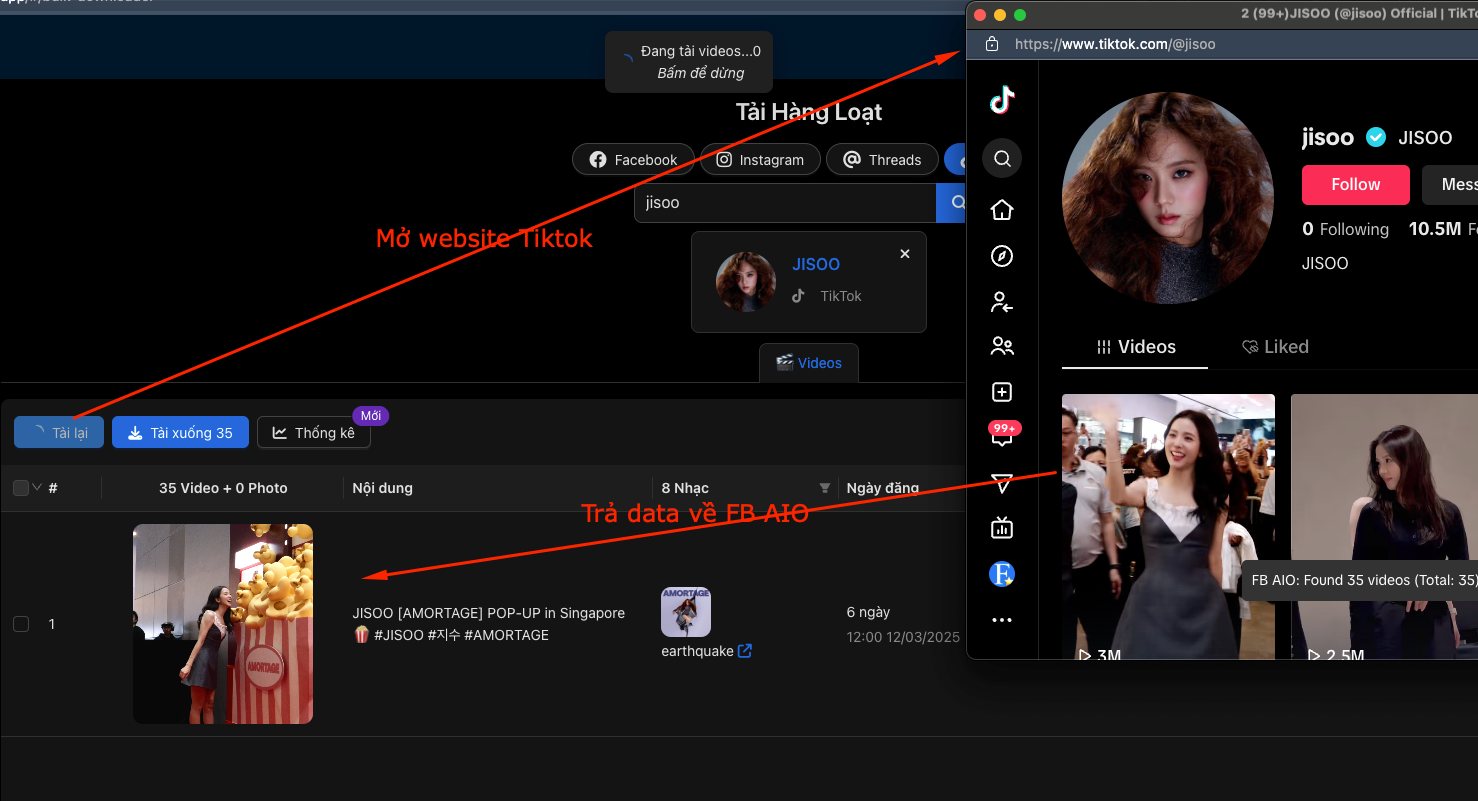The width and height of the screenshot is (1478, 801).
Task: Open TikTok sidebar search icon
Action: point(1002,158)
